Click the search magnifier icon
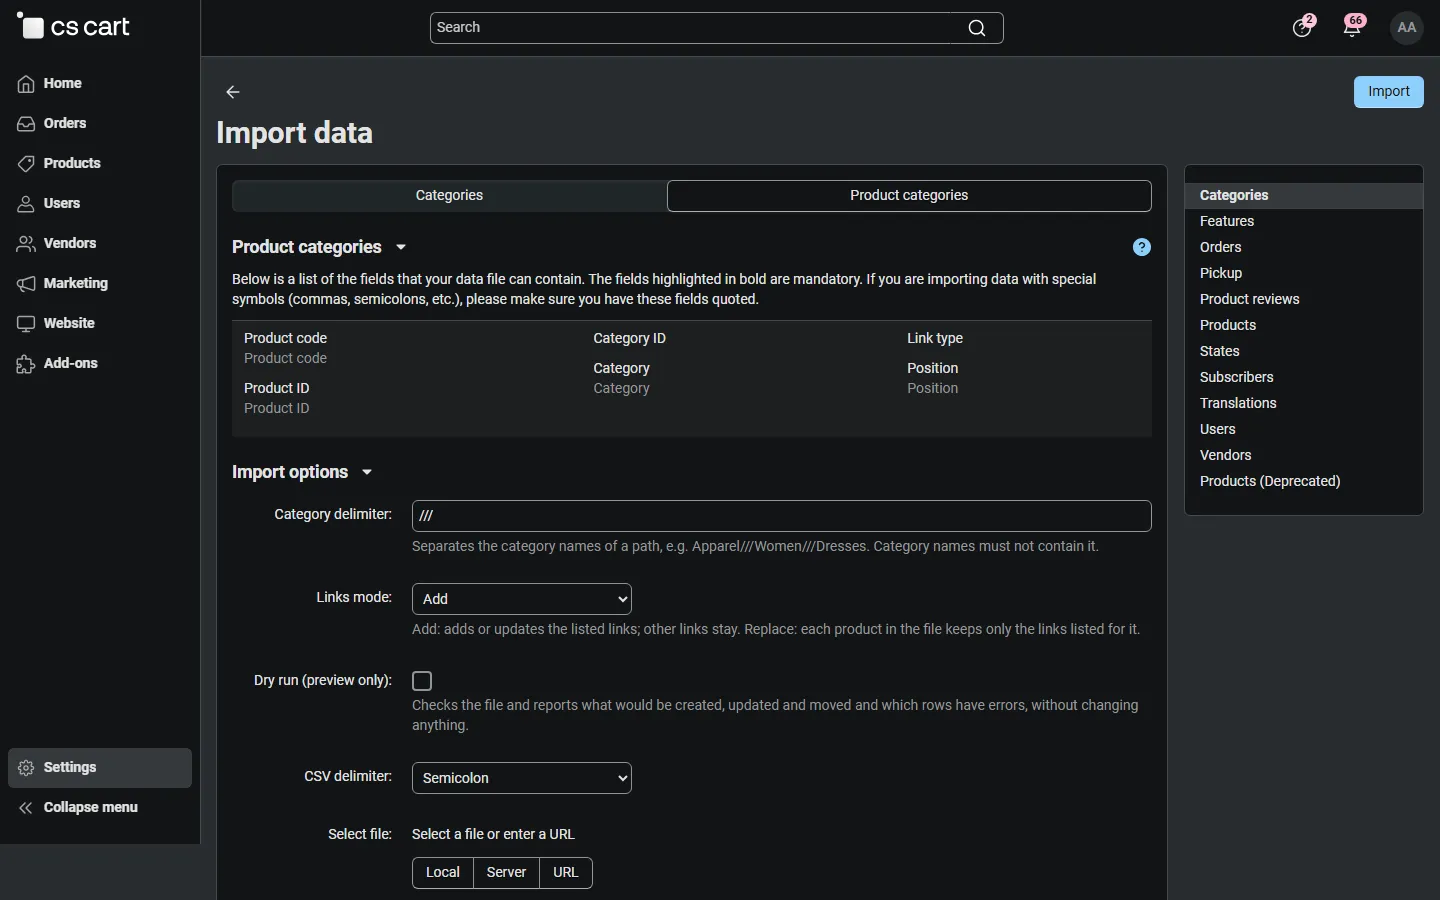1440x900 pixels. [977, 28]
